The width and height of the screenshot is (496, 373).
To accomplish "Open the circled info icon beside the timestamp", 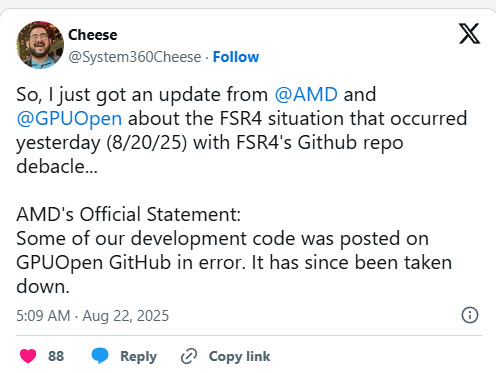I will (x=470, y=315).
